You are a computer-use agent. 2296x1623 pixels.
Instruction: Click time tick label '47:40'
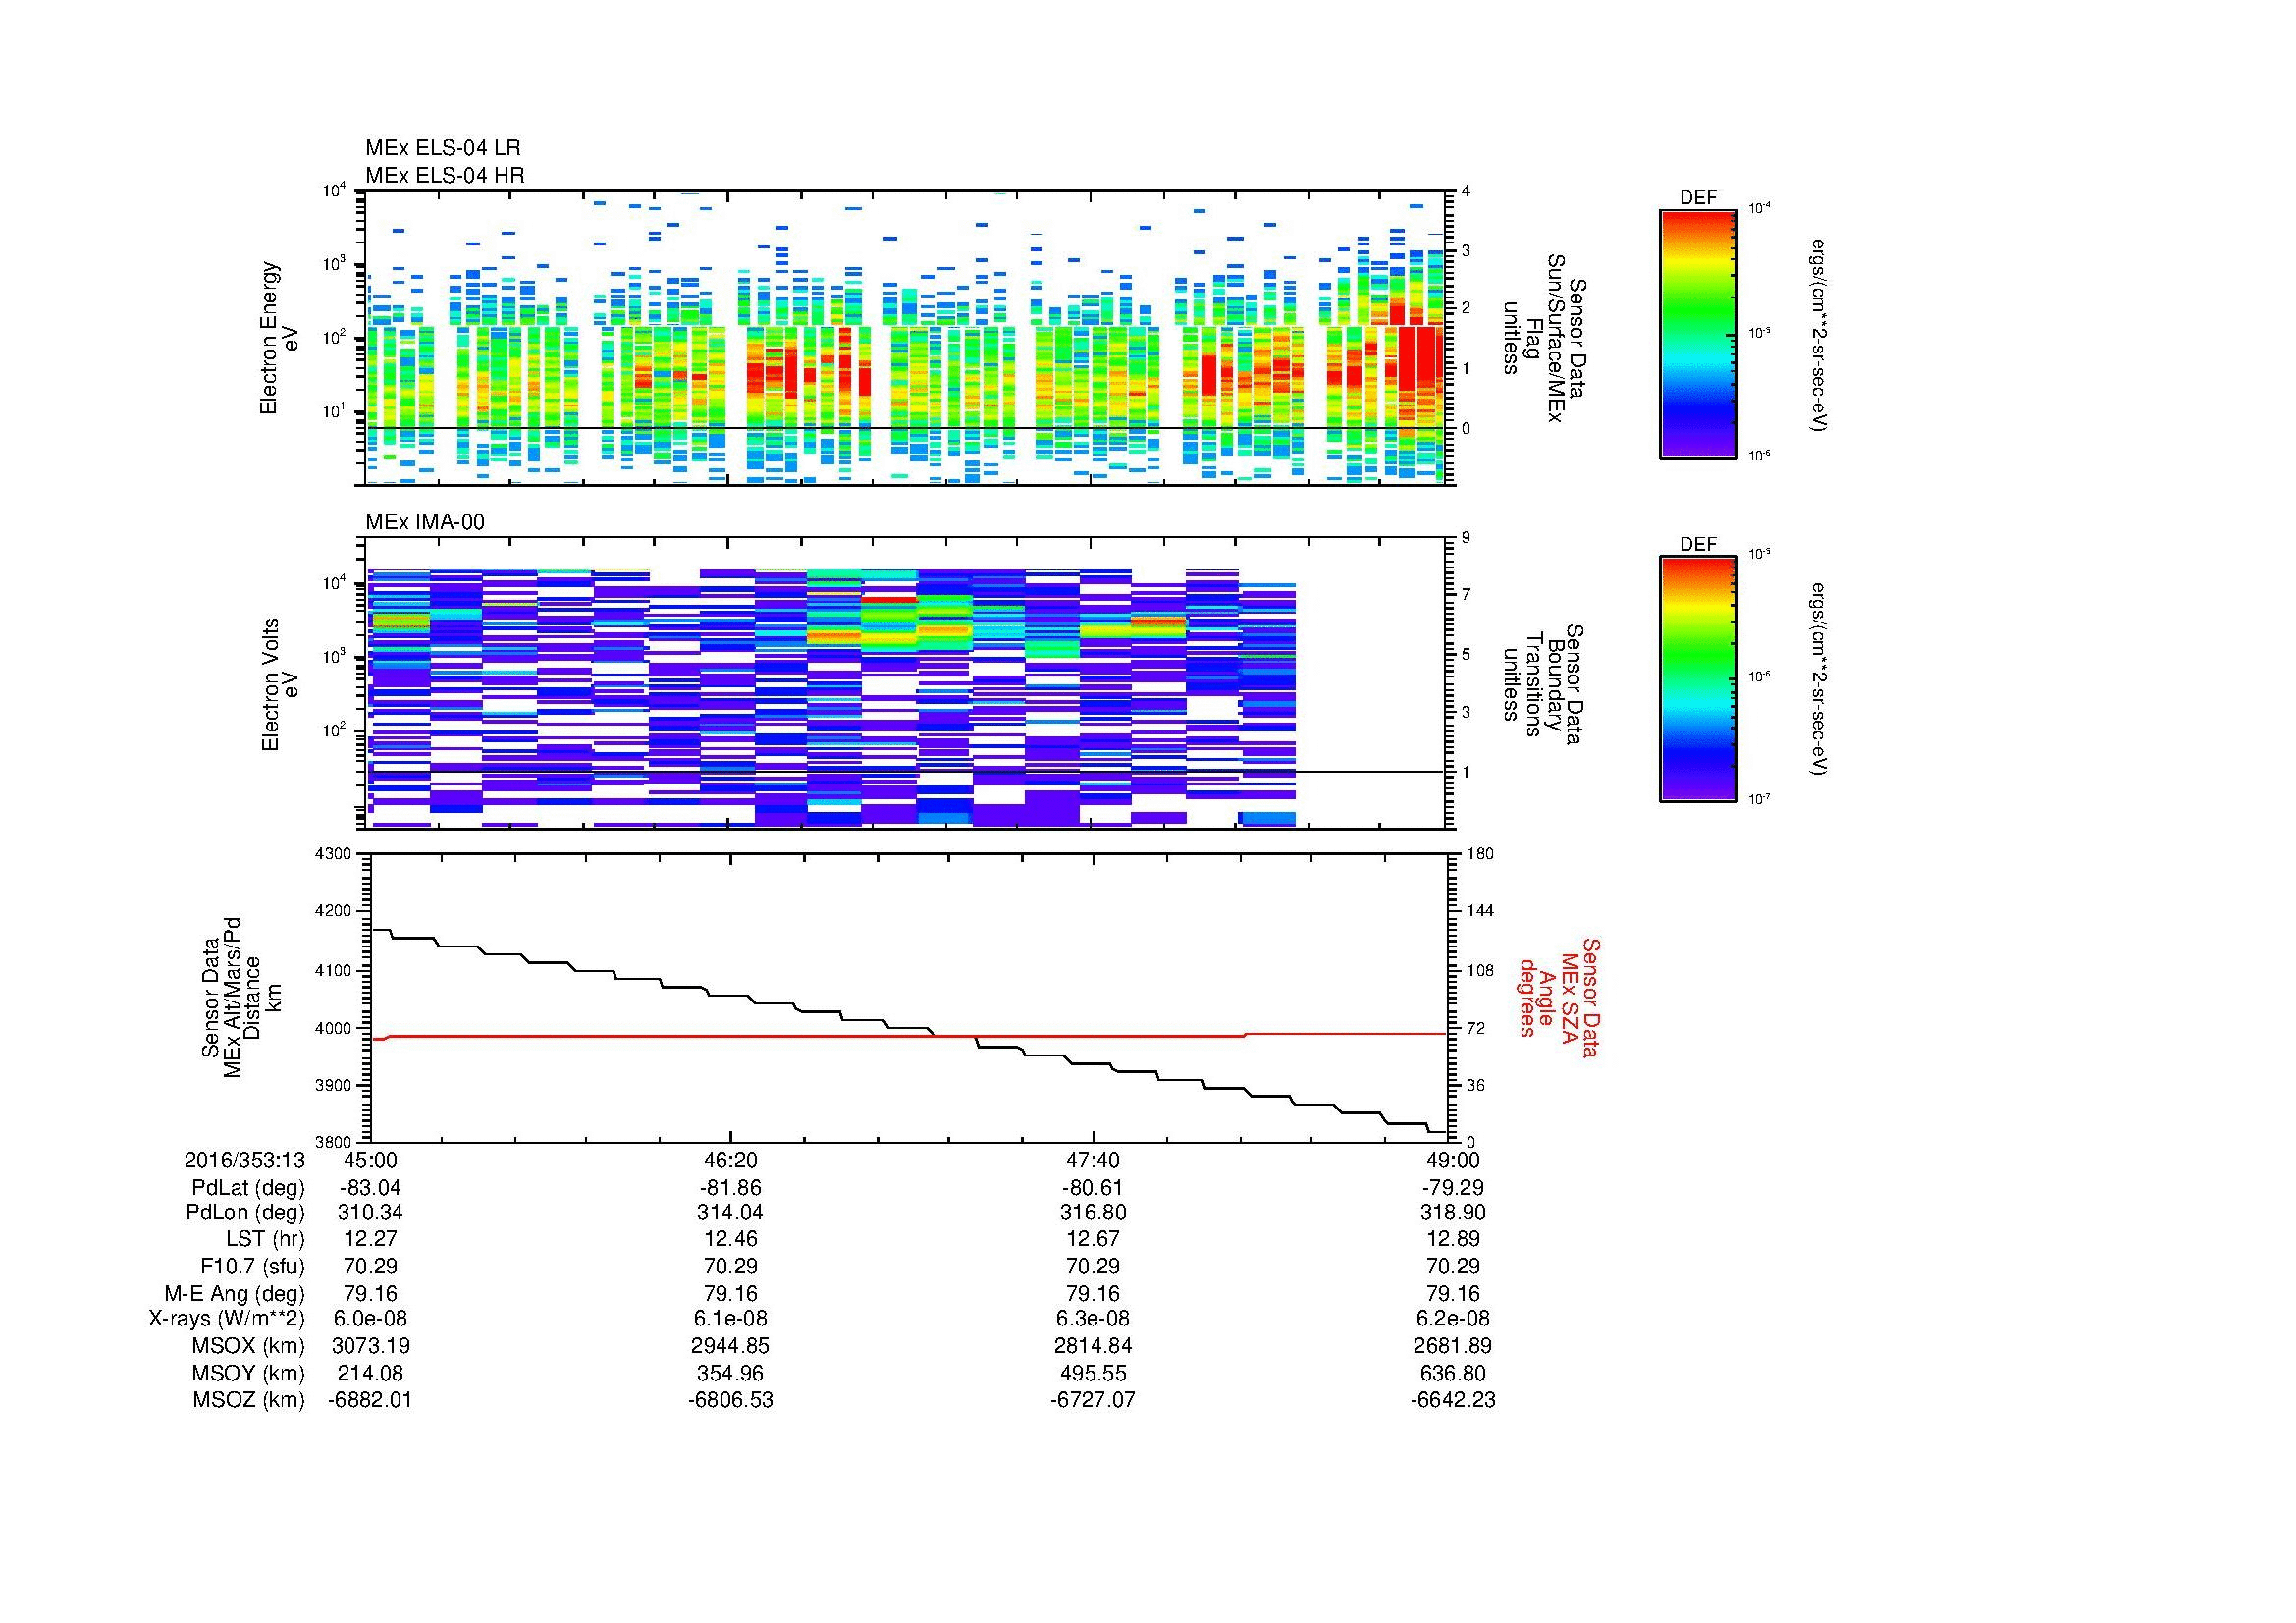coord(1093,1160)
